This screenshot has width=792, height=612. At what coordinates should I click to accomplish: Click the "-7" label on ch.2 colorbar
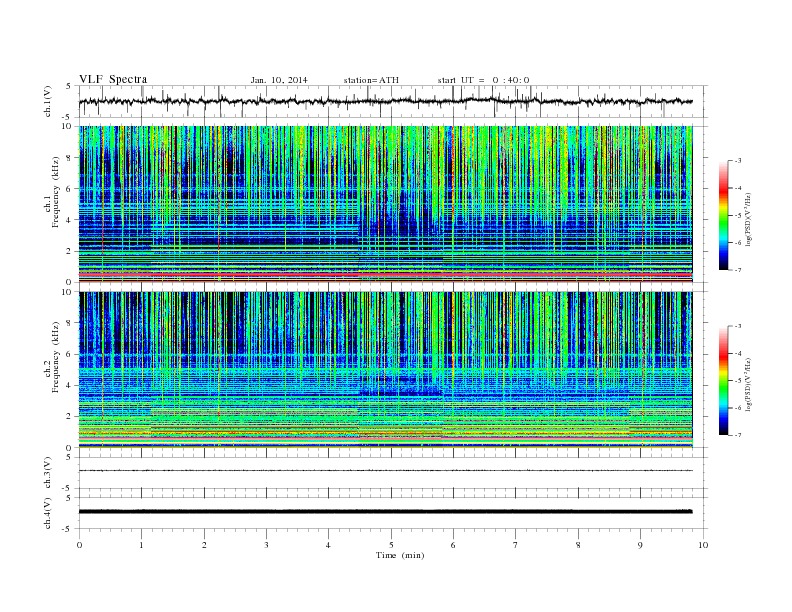[737, 435]
